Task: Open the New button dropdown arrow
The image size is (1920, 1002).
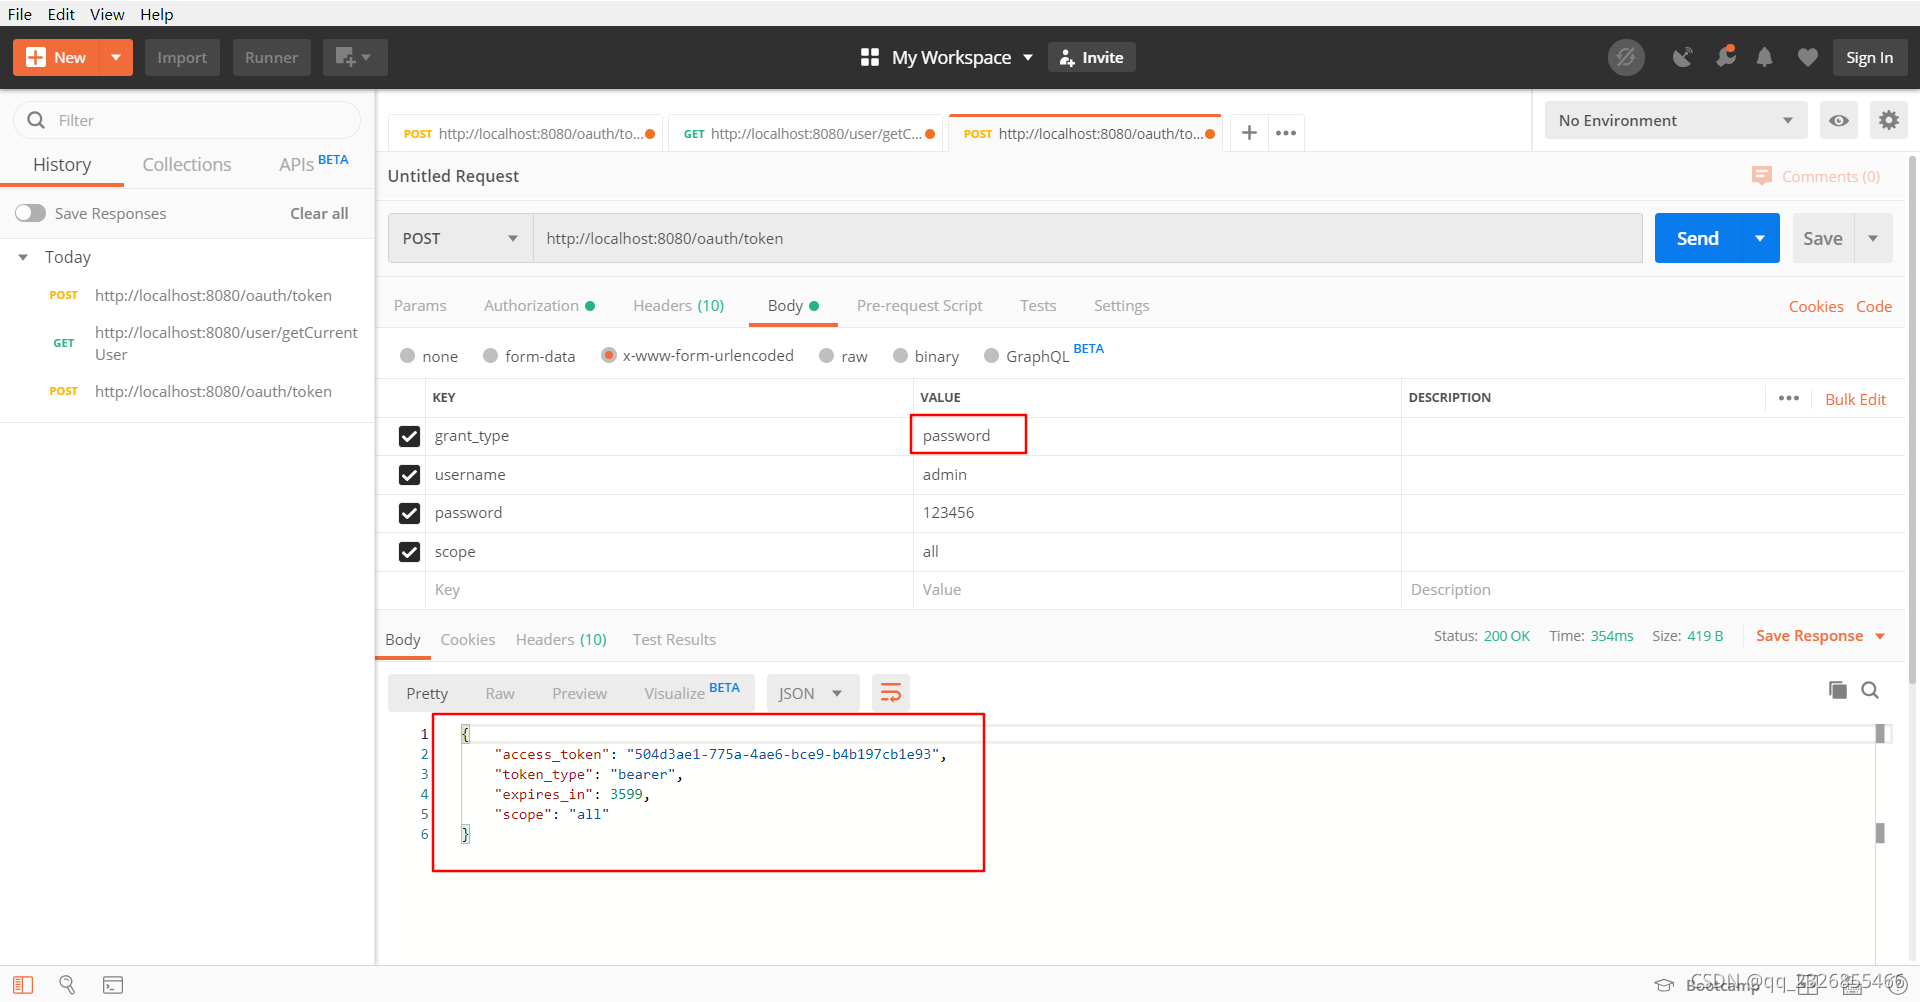Action: 116,57
